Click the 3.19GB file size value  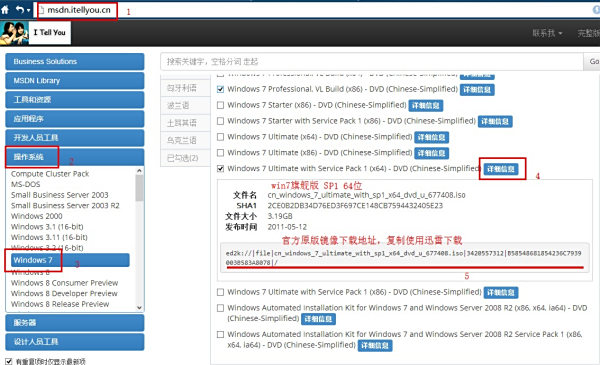pyautogui.click(x=280, y=216)
